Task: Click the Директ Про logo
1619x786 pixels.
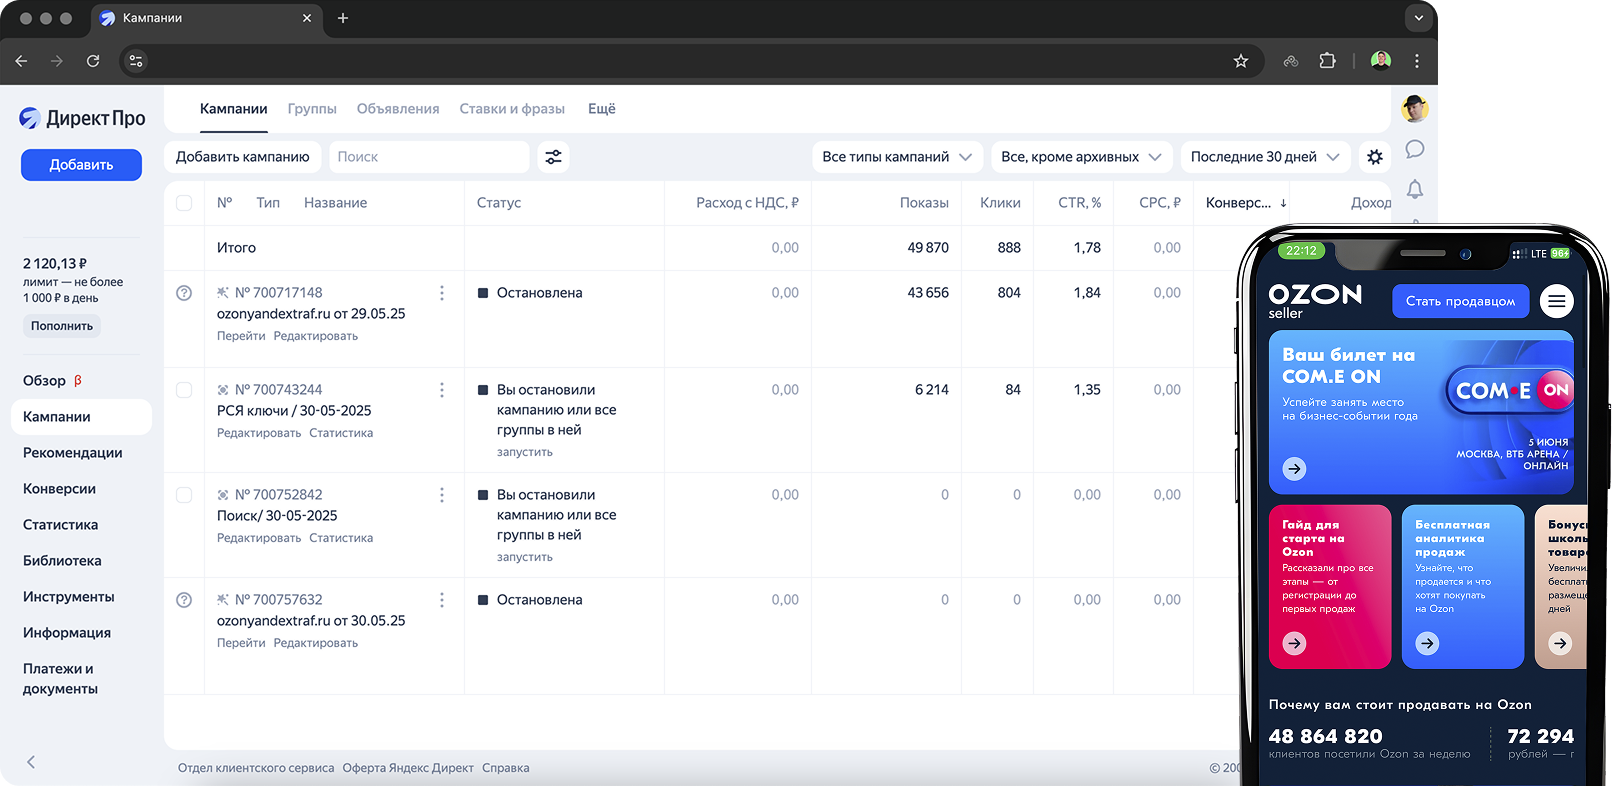Action: [82, 118]
